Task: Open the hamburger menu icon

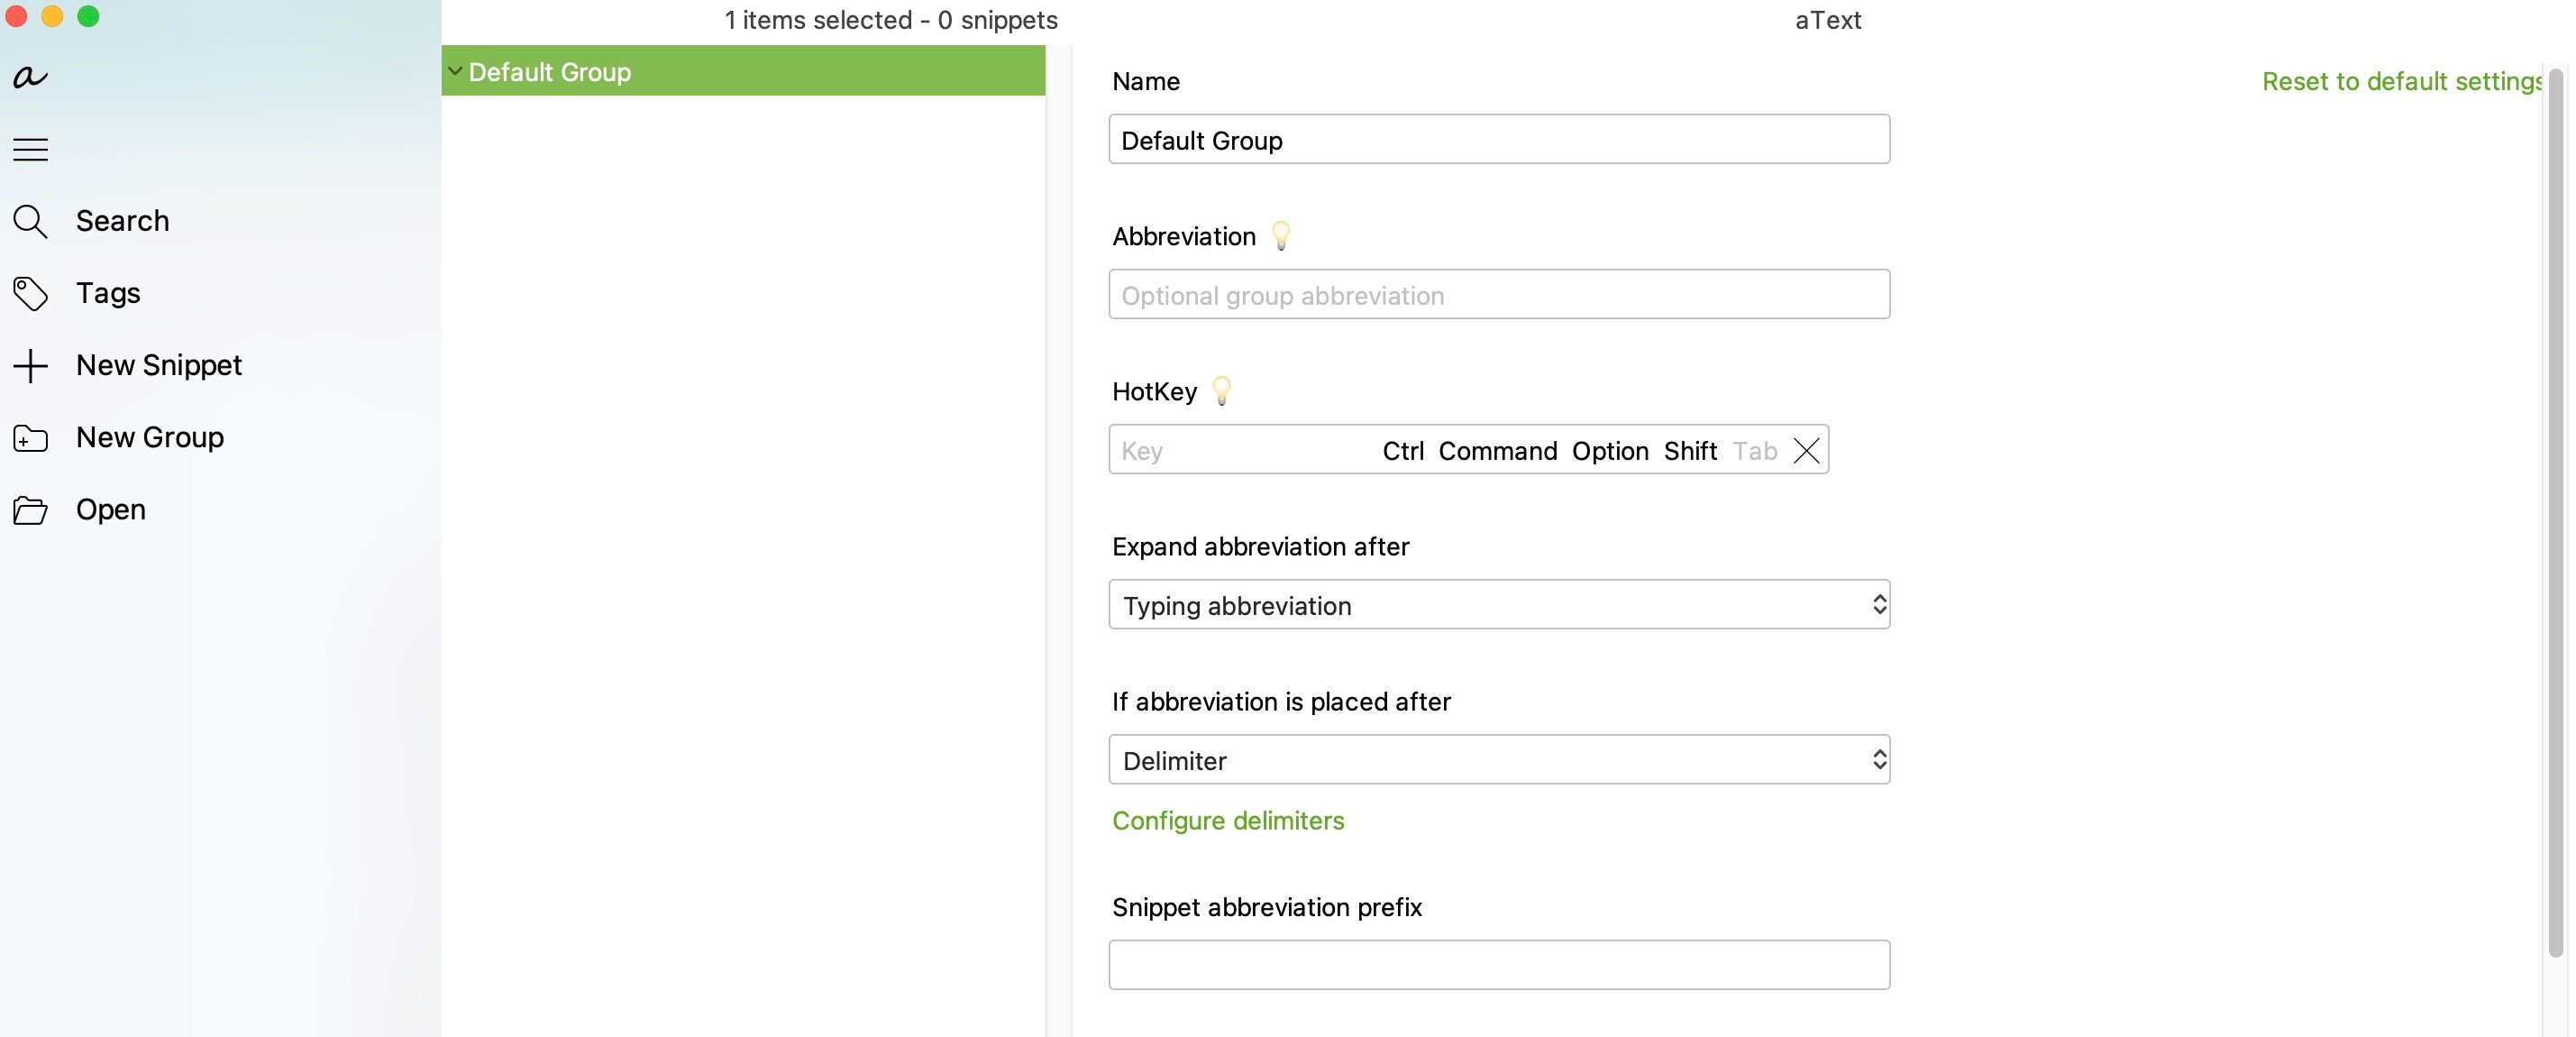Action: click(x=30, y=150)
